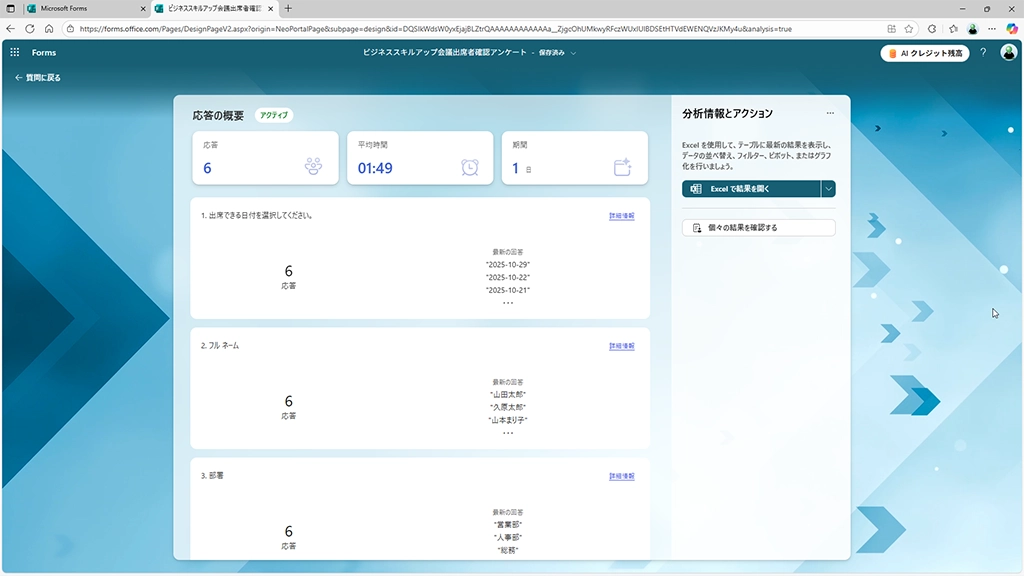Screen dimensions: 1024x576
Task: Click the Excel で結果を開く button
Action: (x=751, y=189)
